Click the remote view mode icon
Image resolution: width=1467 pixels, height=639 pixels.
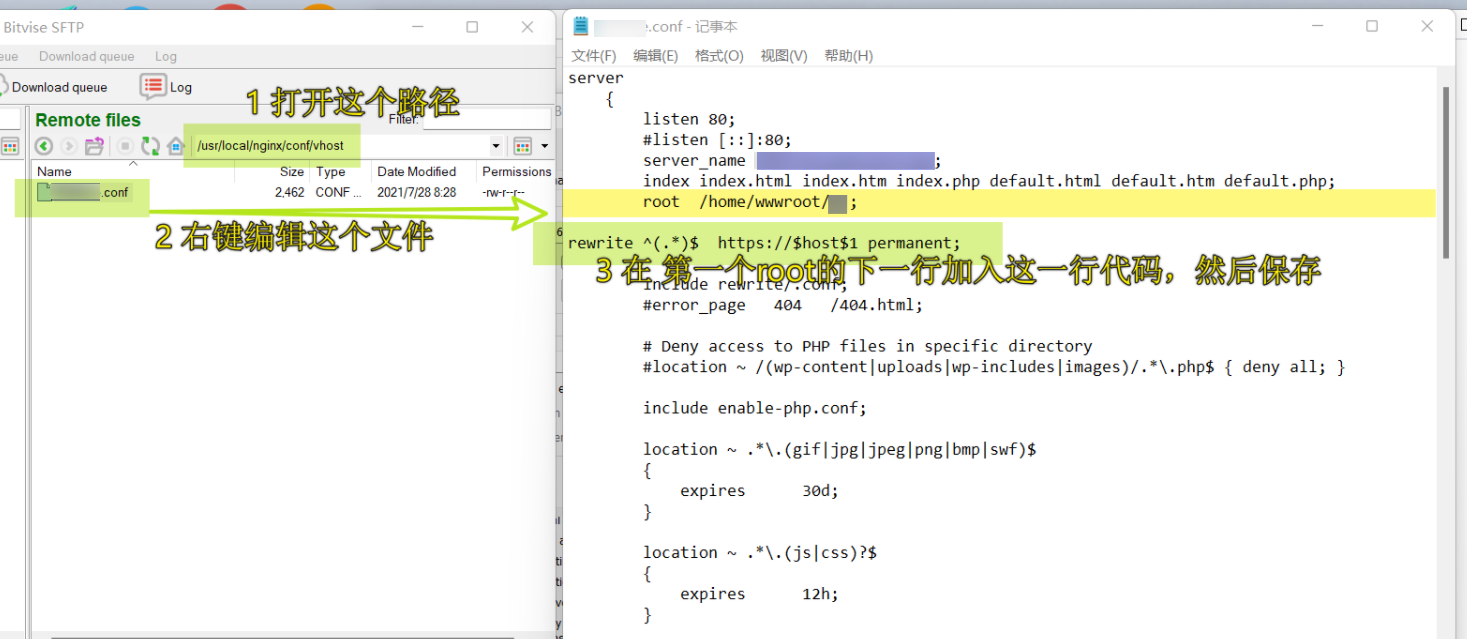(x=522, y=146)
